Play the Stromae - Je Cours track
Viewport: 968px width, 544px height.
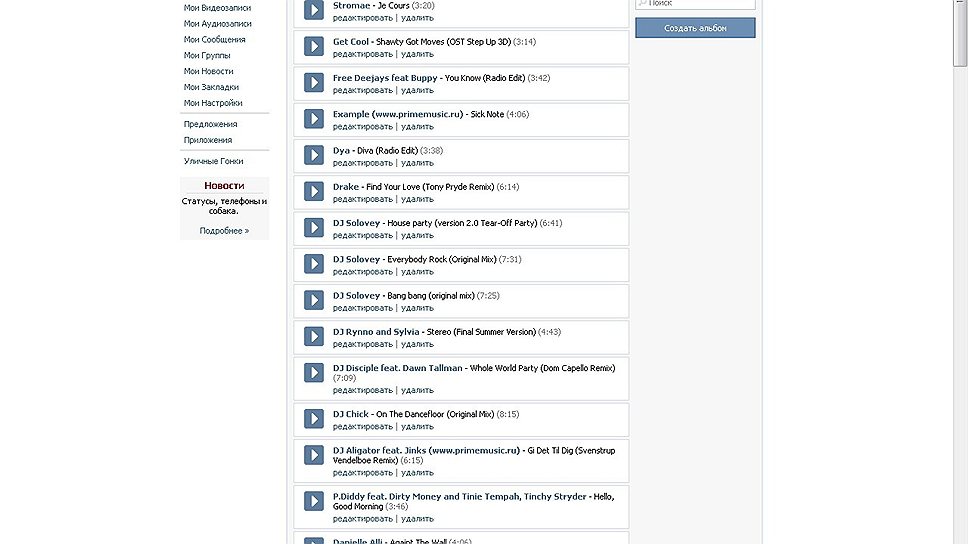(x=314, y=11)
